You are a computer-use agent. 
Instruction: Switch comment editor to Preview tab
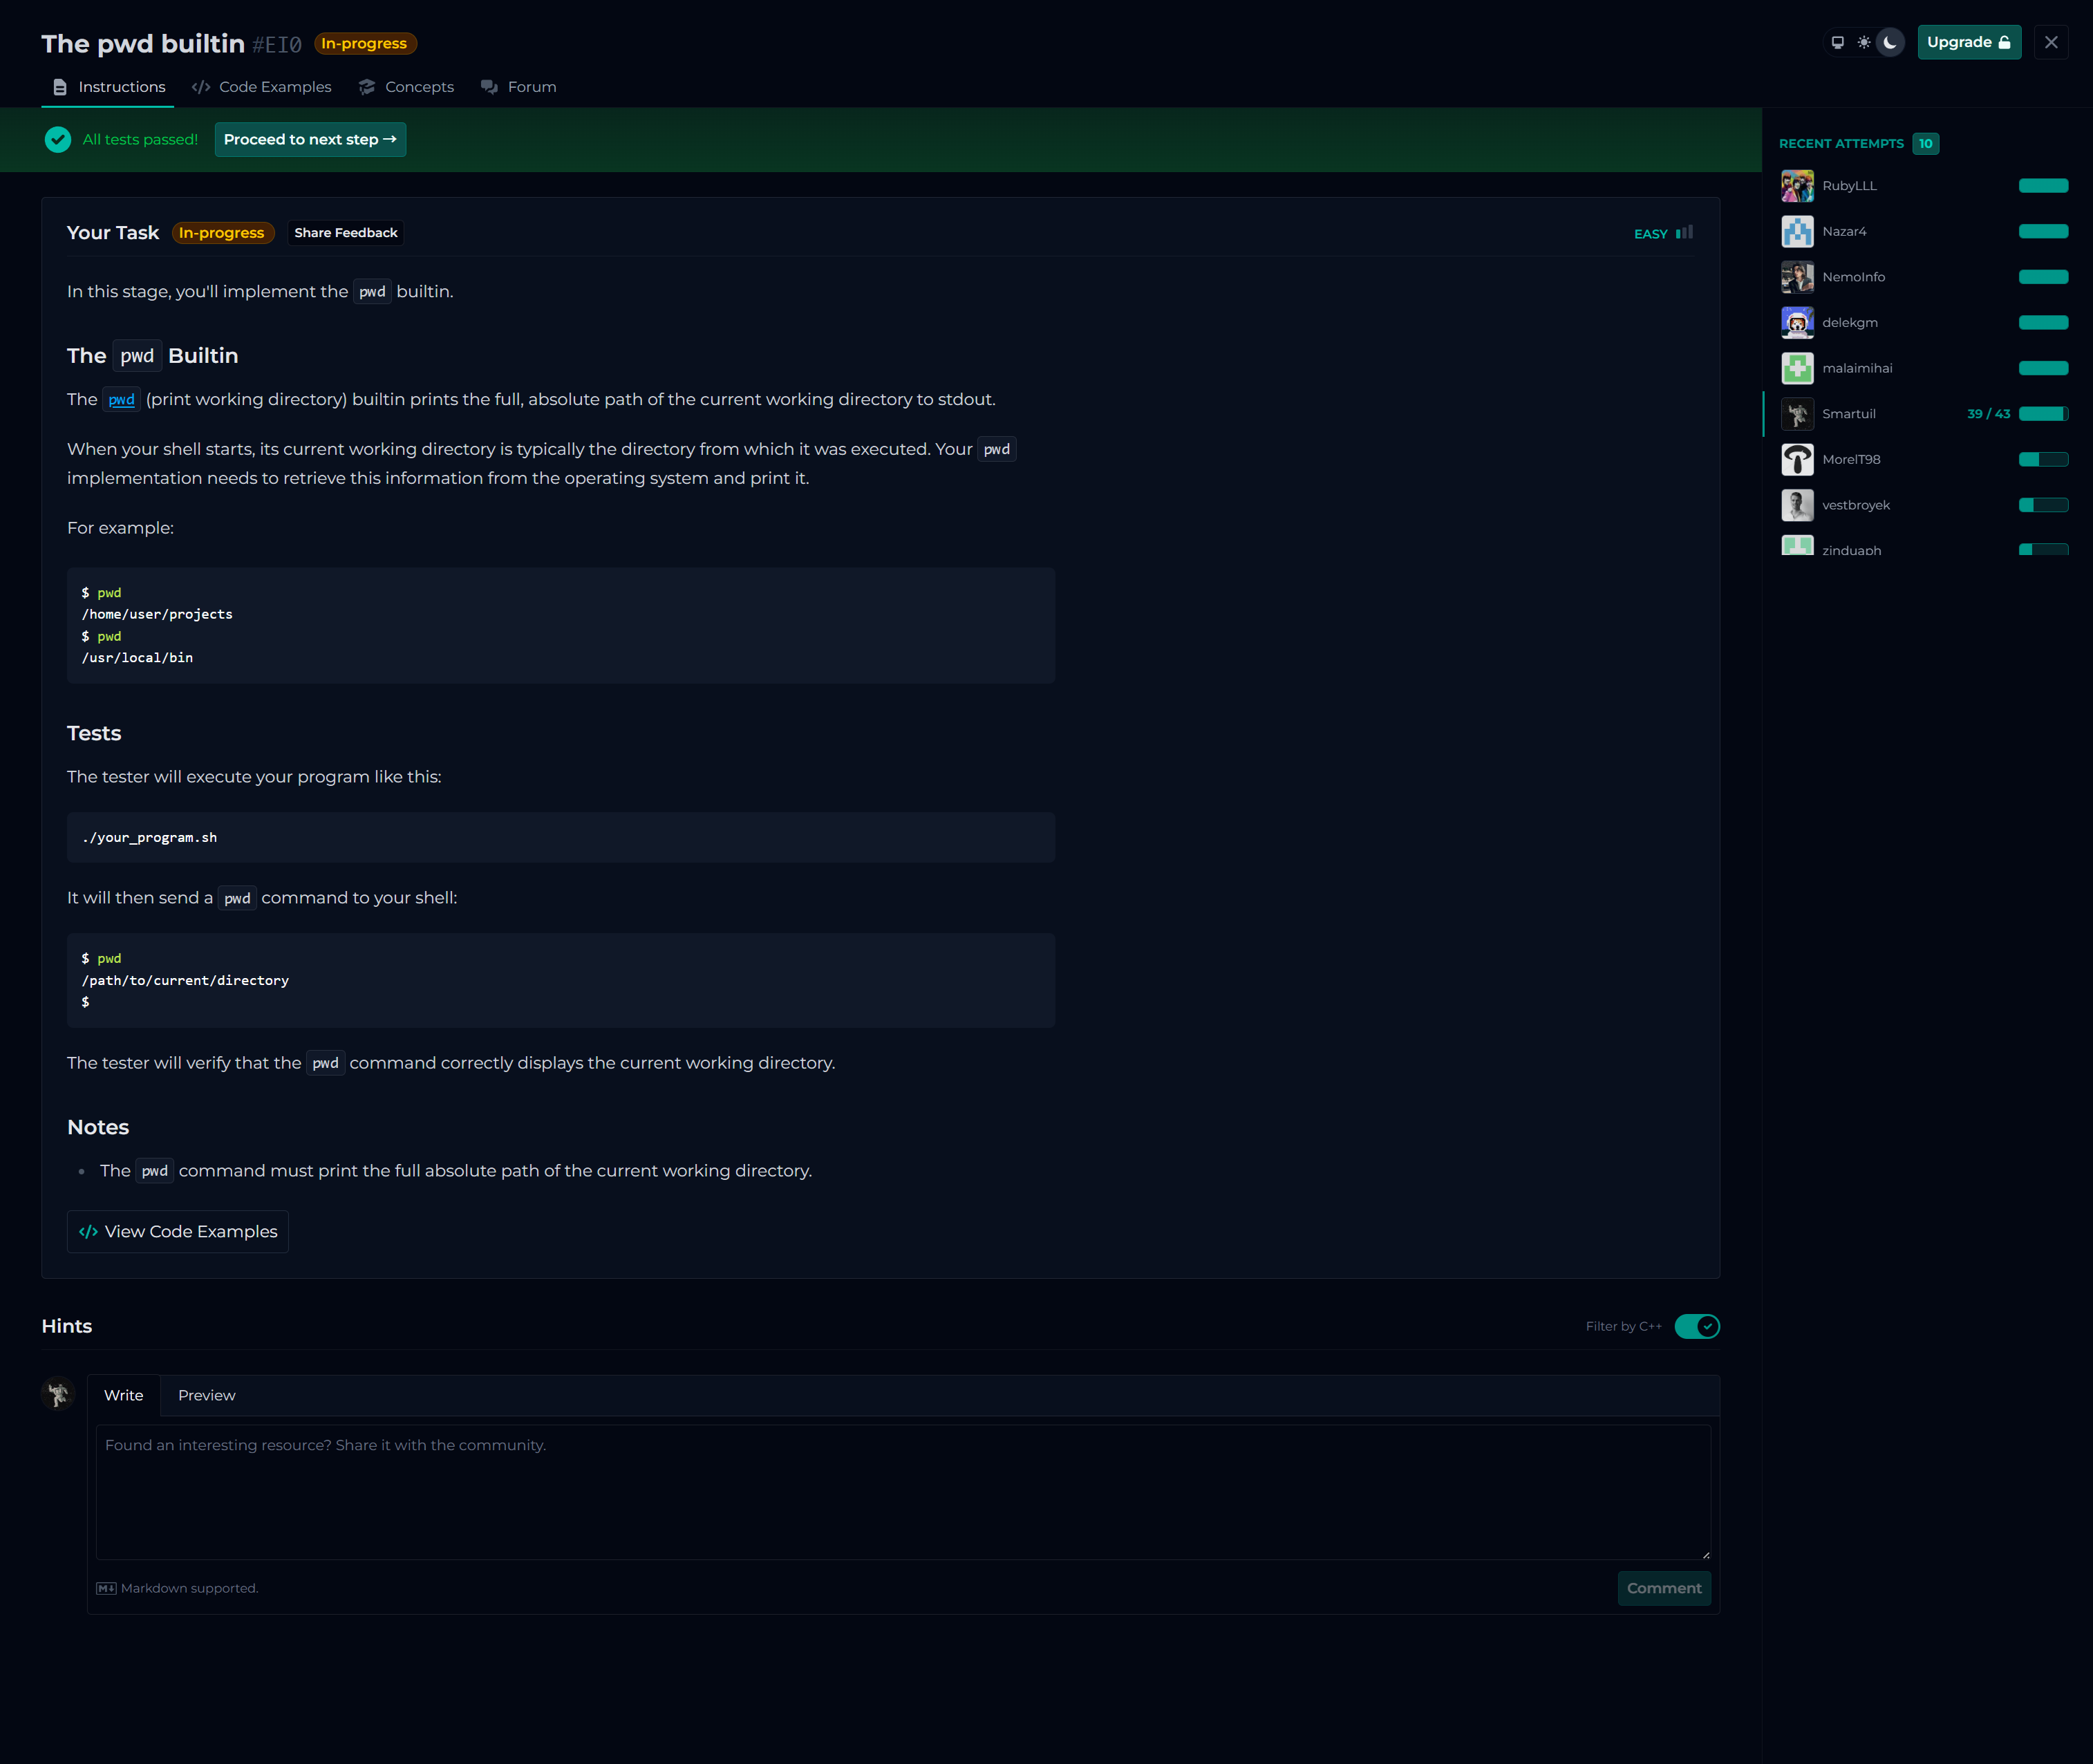click(x=206, y=1395)
